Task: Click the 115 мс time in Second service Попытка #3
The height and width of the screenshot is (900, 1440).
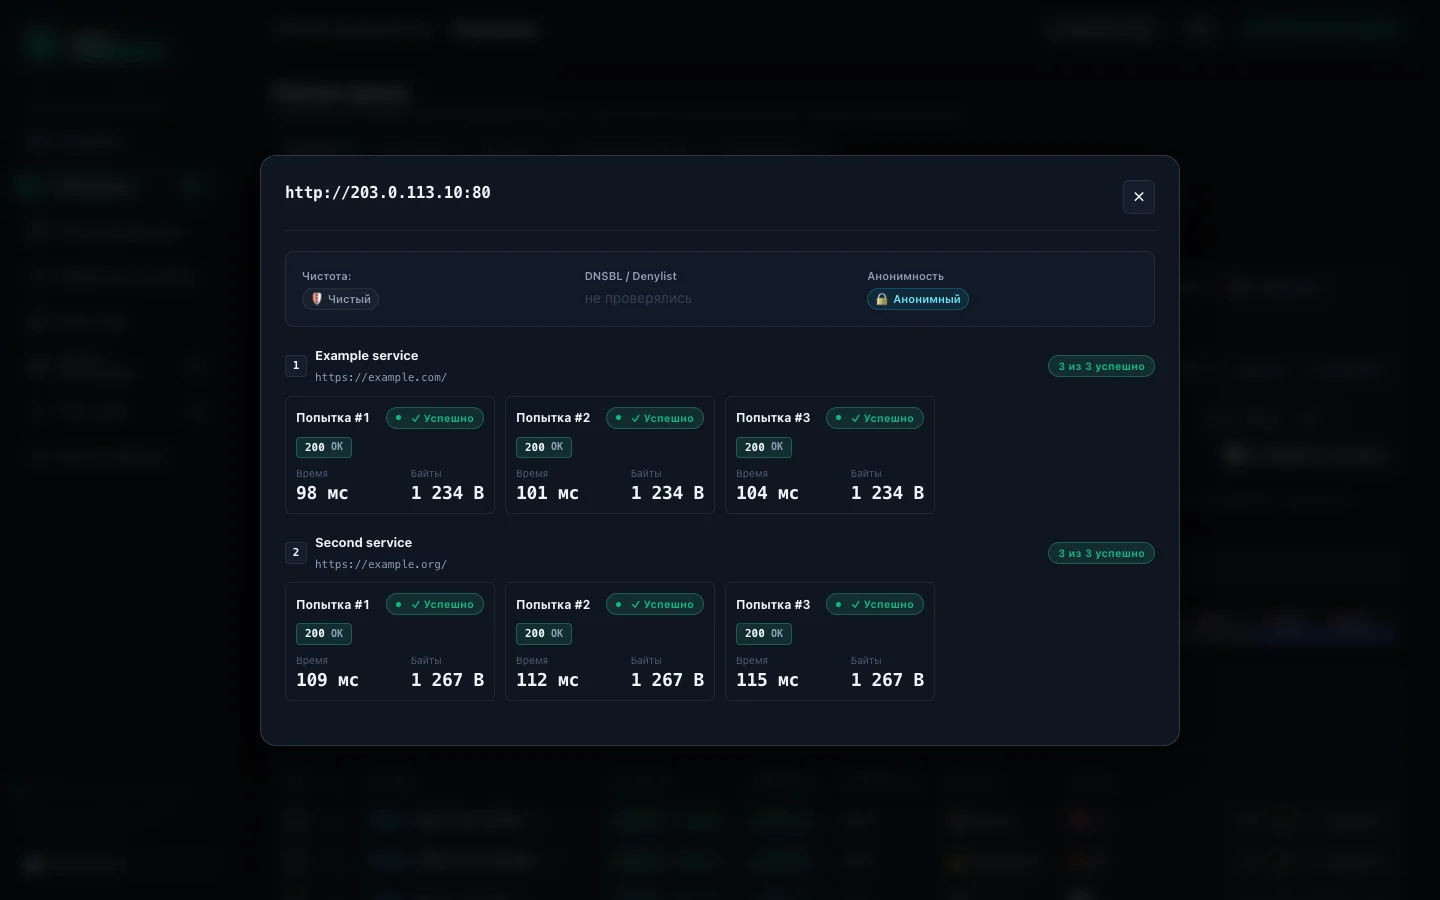Action: (x=767, y=680)
